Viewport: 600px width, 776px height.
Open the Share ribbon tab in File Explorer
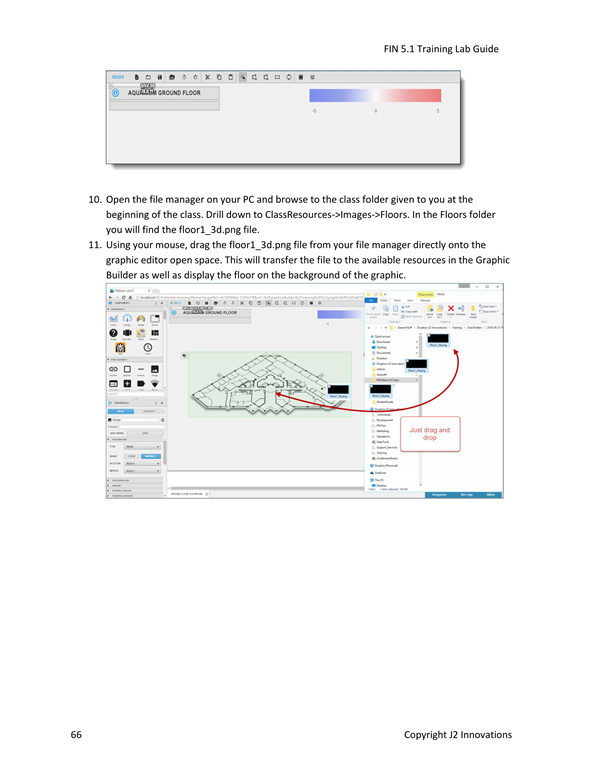397,300
